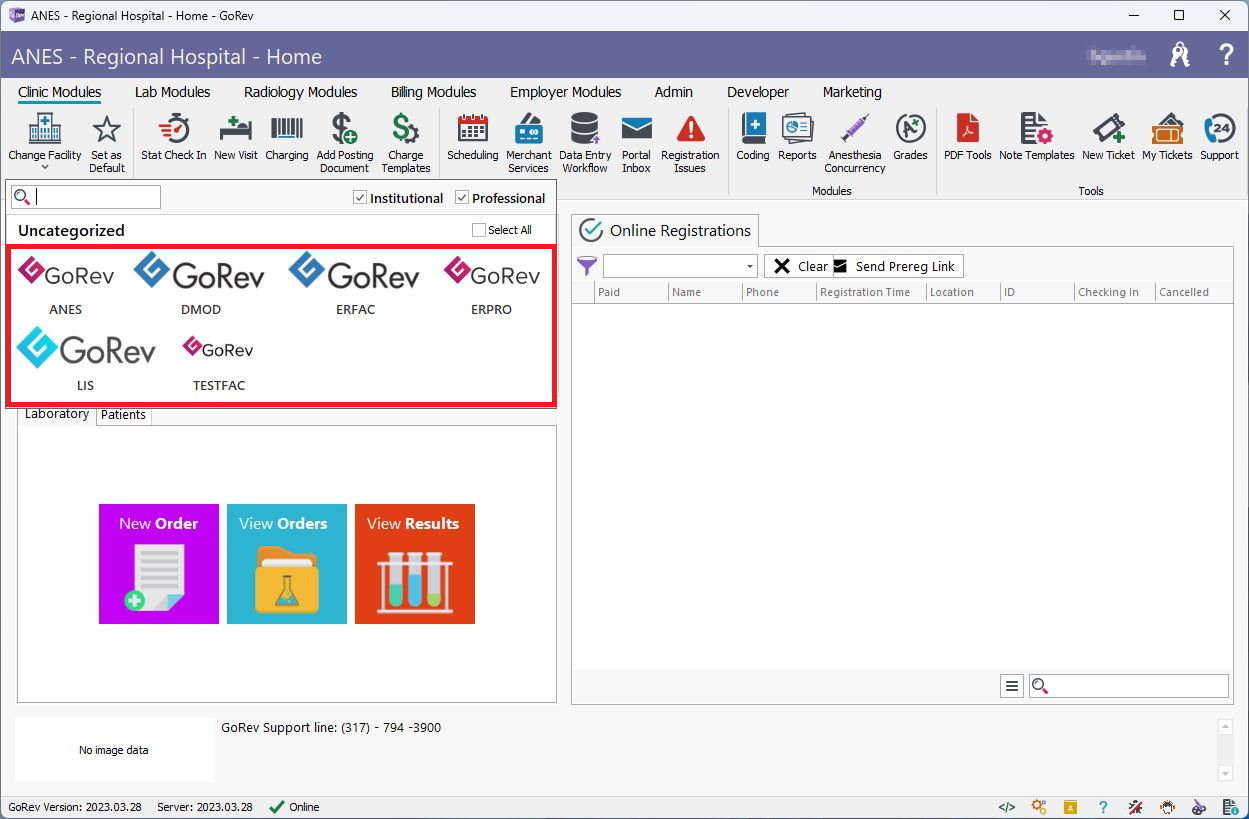The width and height of the screenshot is (1249, 819).
Task: Click the filter funnel icon
Action: click(x=587, y=266)
